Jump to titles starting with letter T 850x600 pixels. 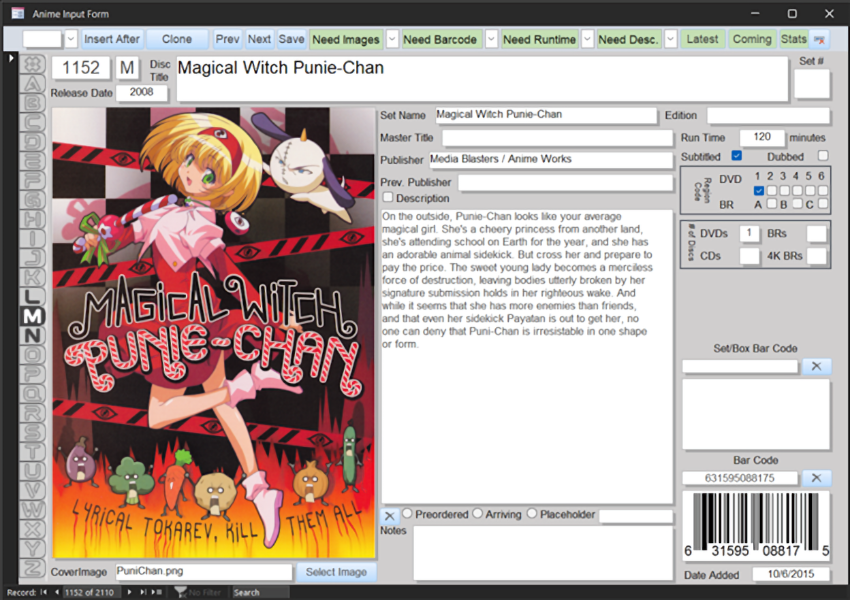(33, 451)
